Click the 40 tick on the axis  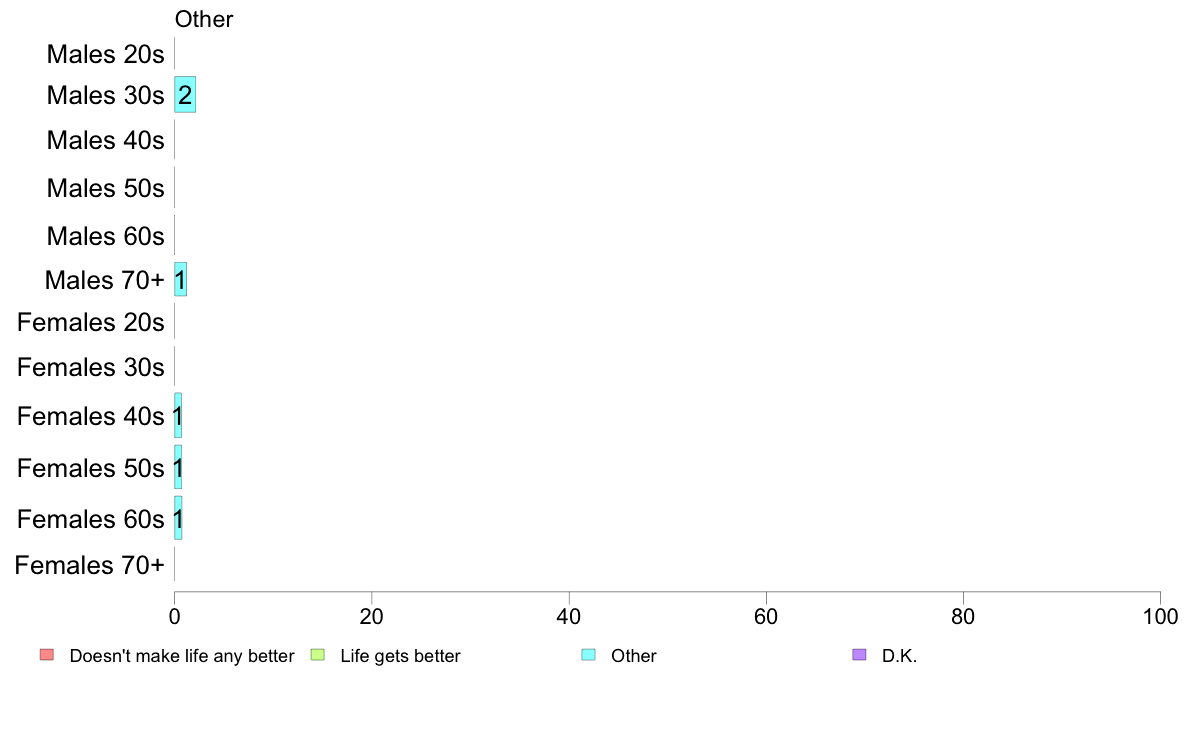(569, 616)
